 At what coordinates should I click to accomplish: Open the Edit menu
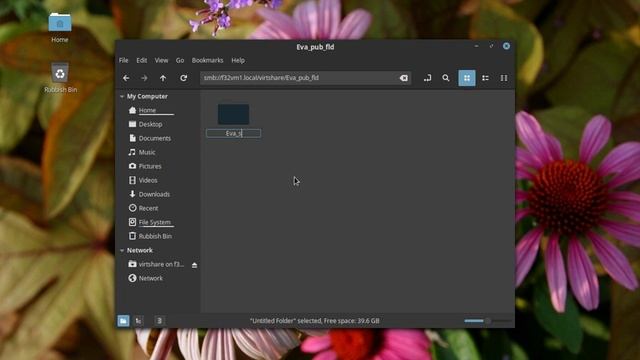click(142, 60)
